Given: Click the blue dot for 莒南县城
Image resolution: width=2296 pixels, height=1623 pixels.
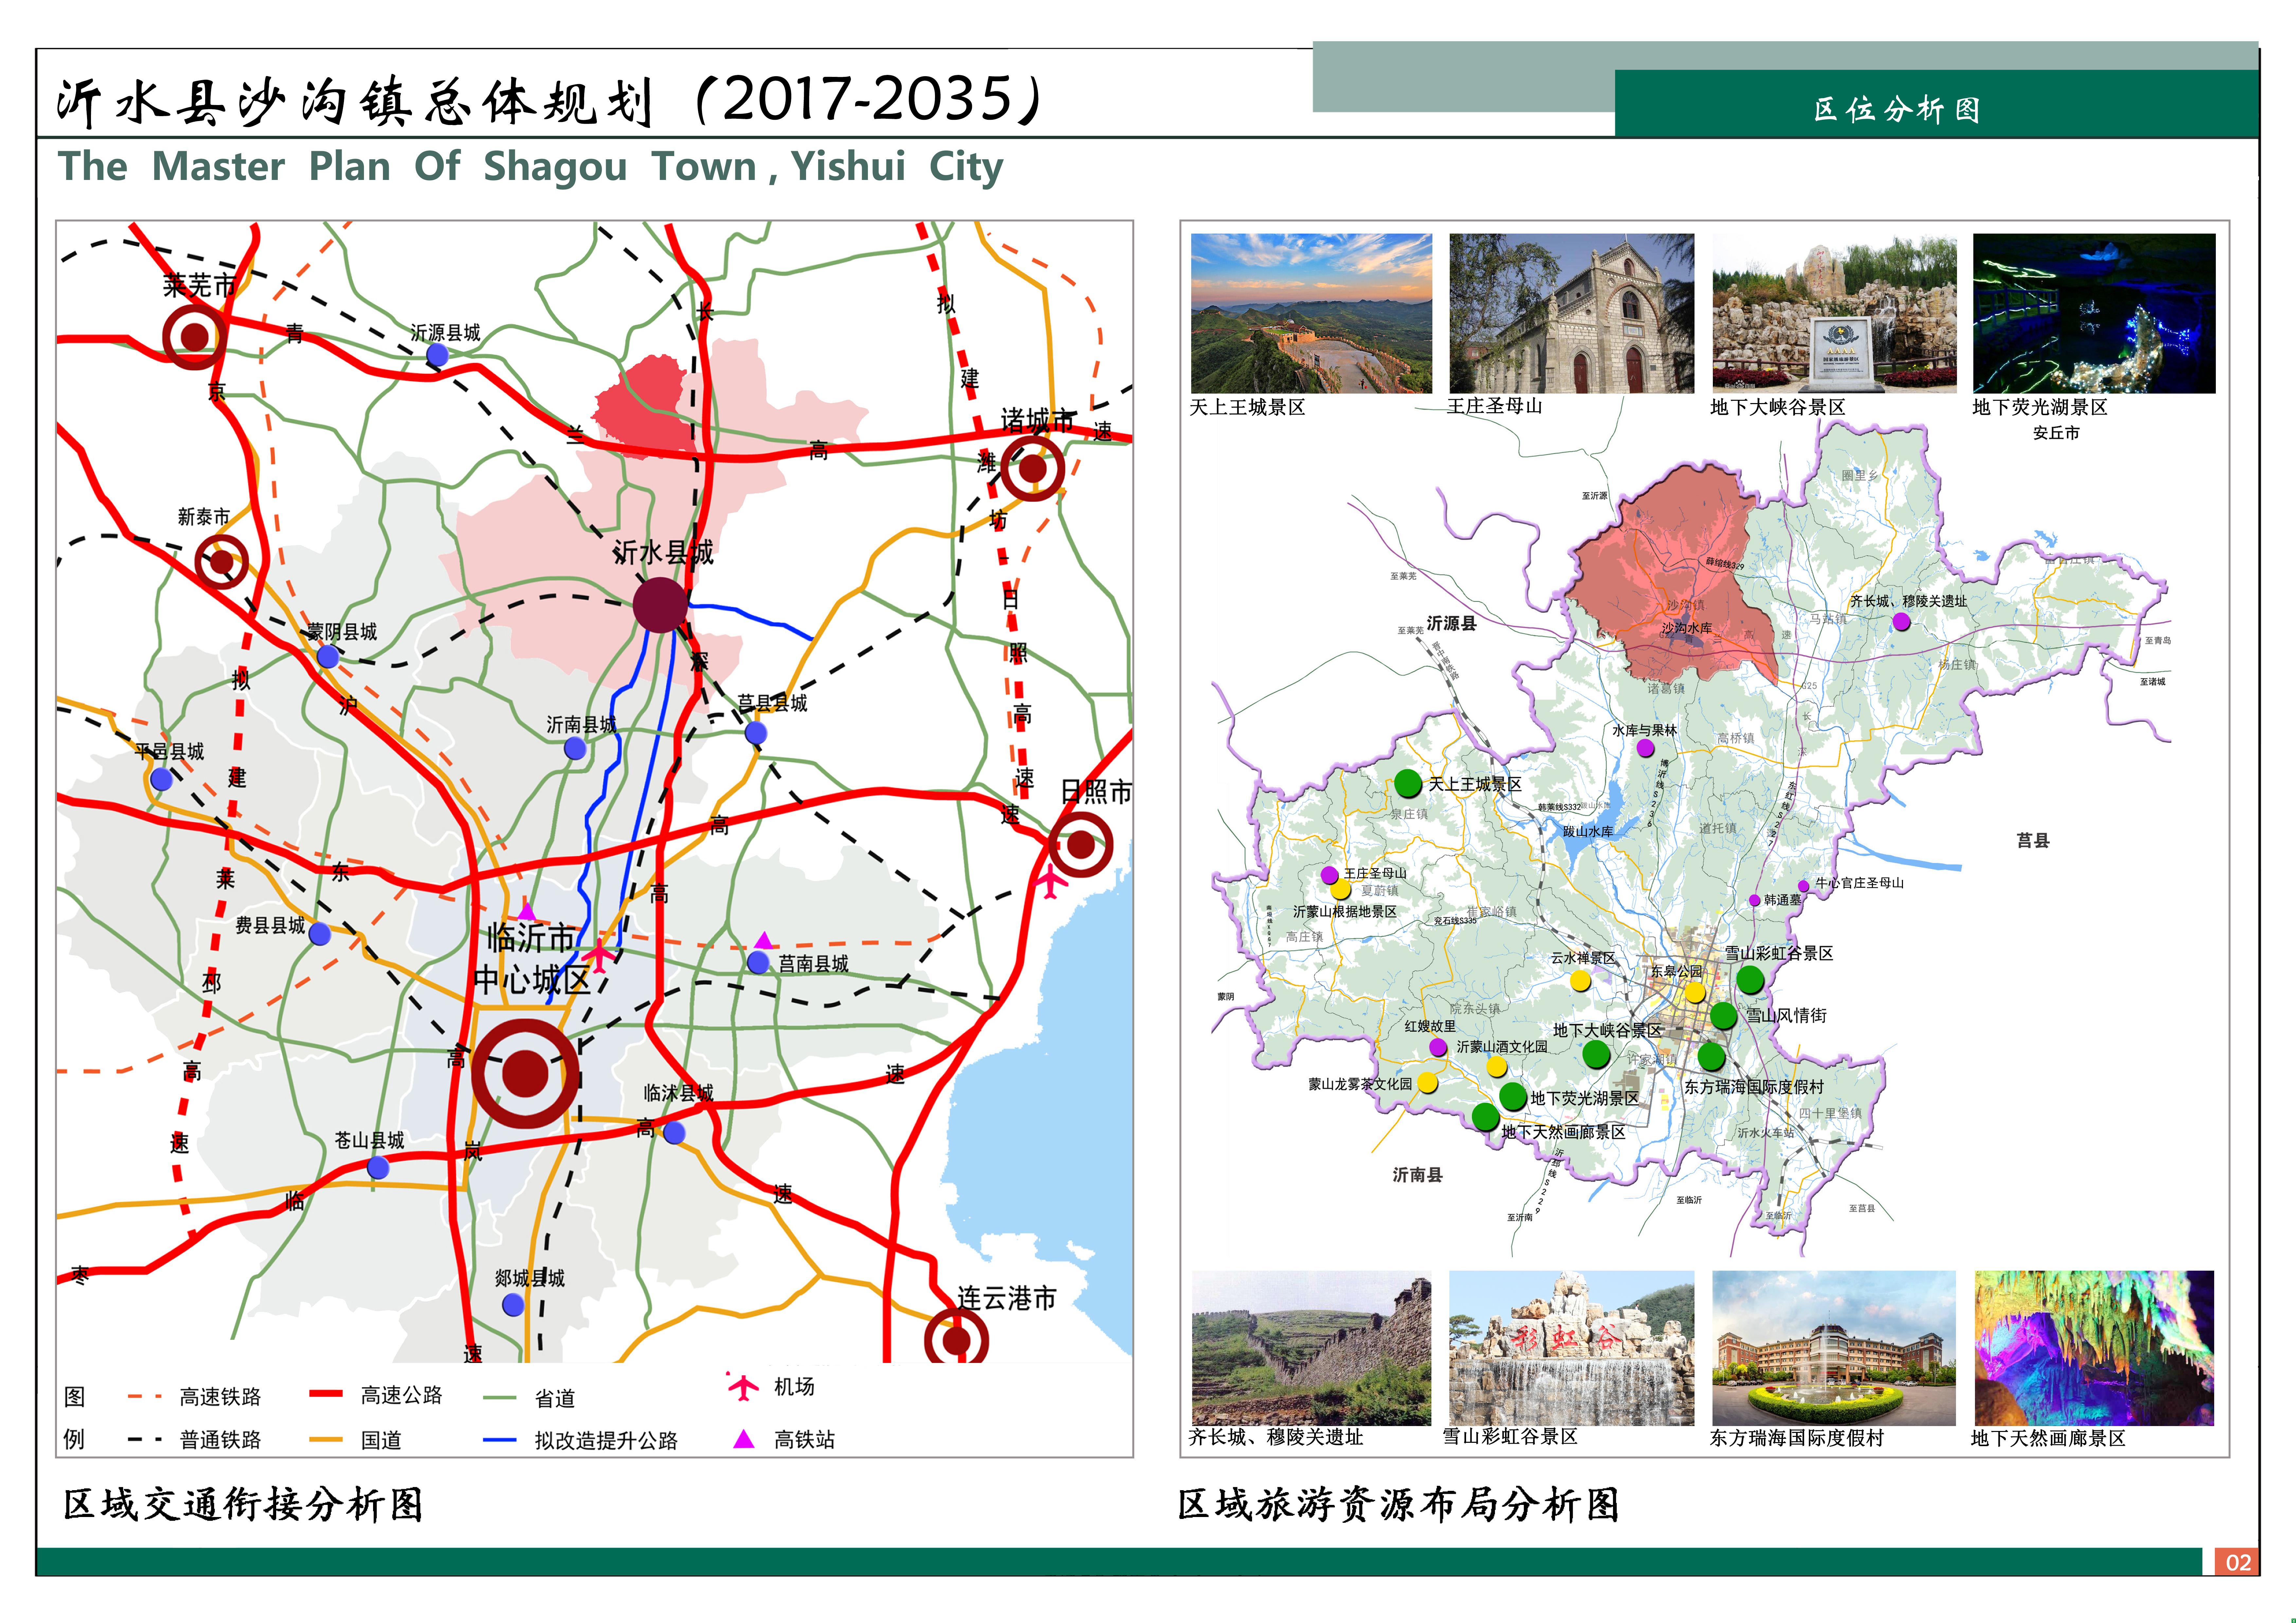Looking at the screenshot, I should (x=758, y=963).
